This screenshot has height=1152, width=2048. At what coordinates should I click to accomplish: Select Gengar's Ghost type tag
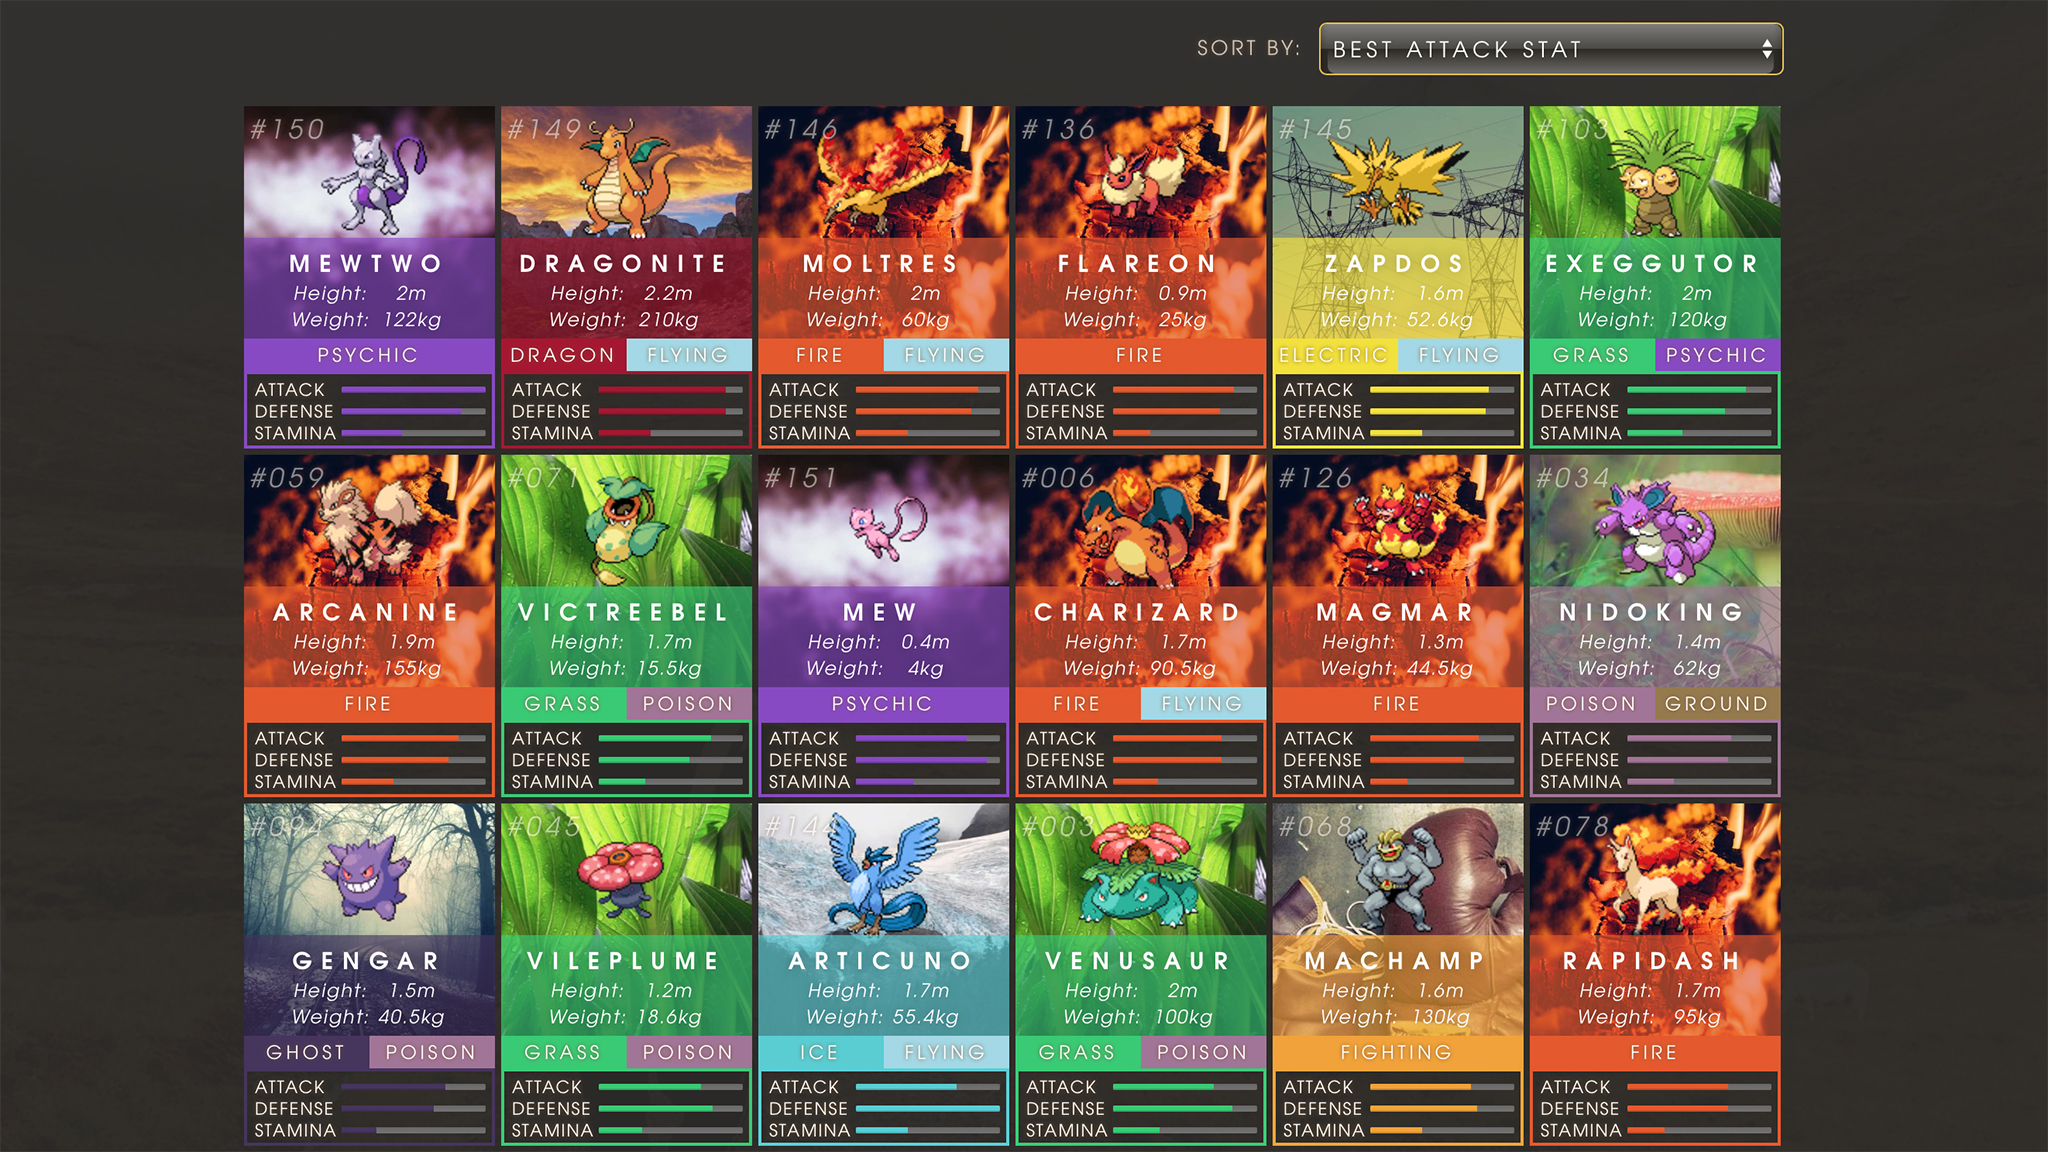pyautogui.click(x=307, y=1052)
